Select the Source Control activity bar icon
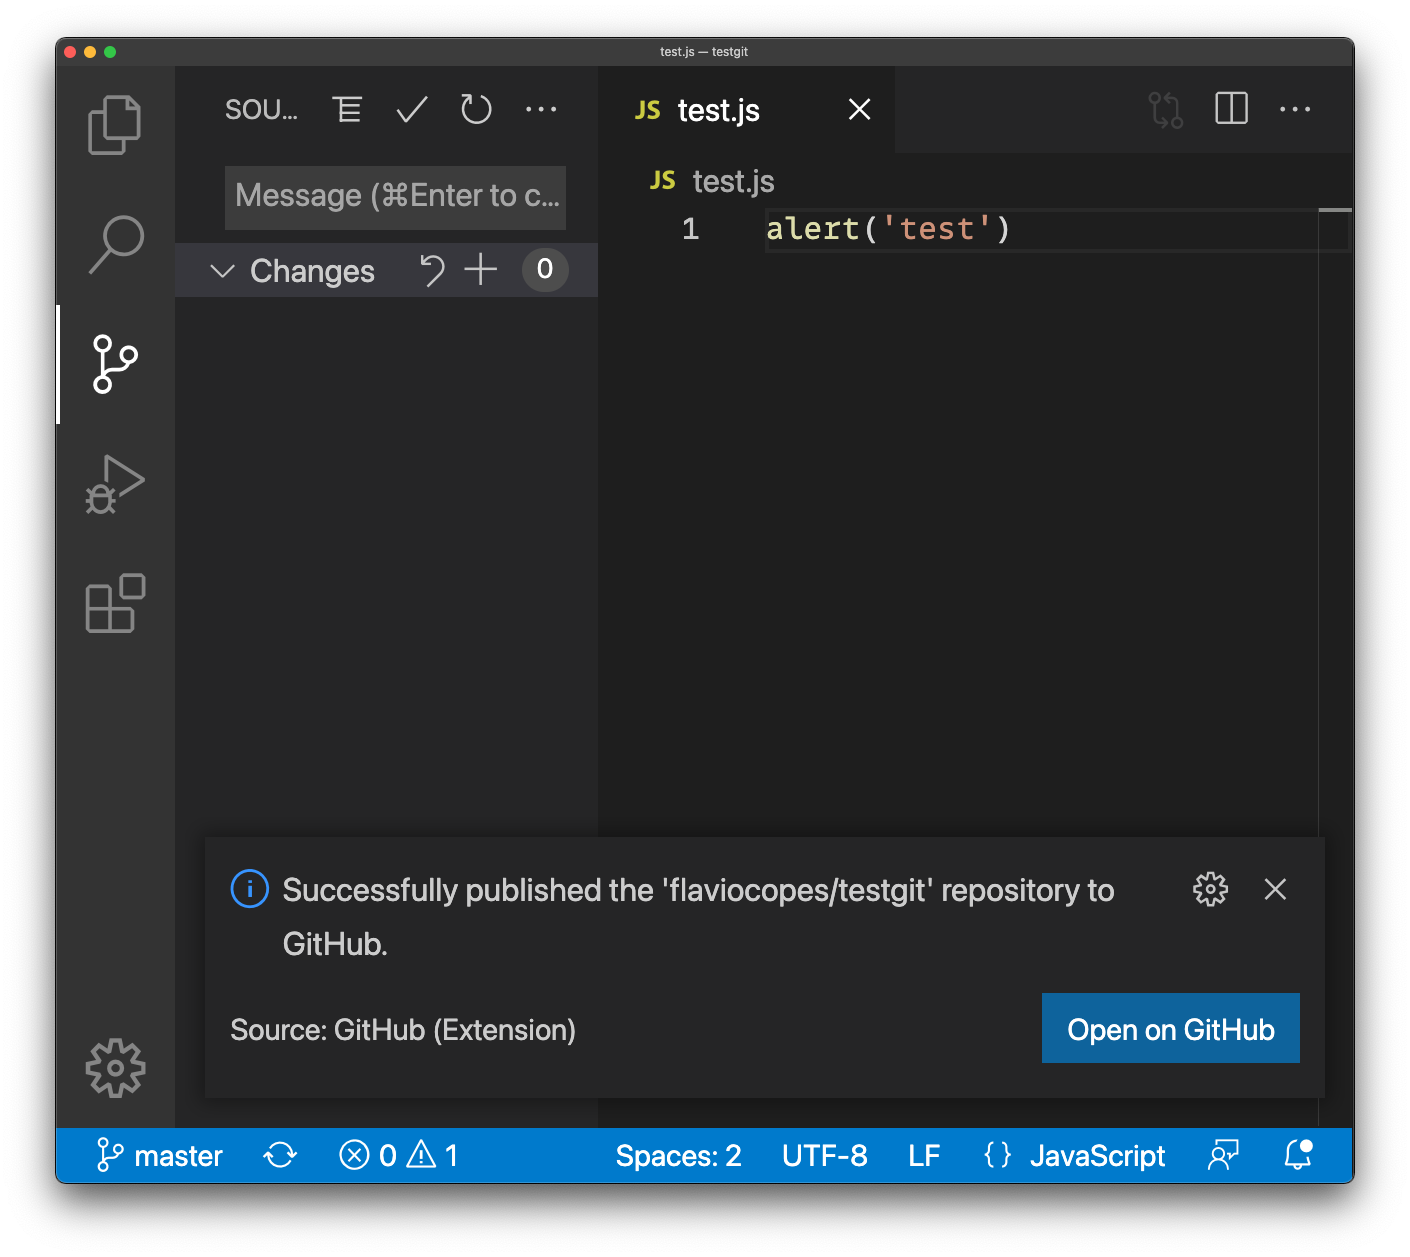 pos(115,364)
